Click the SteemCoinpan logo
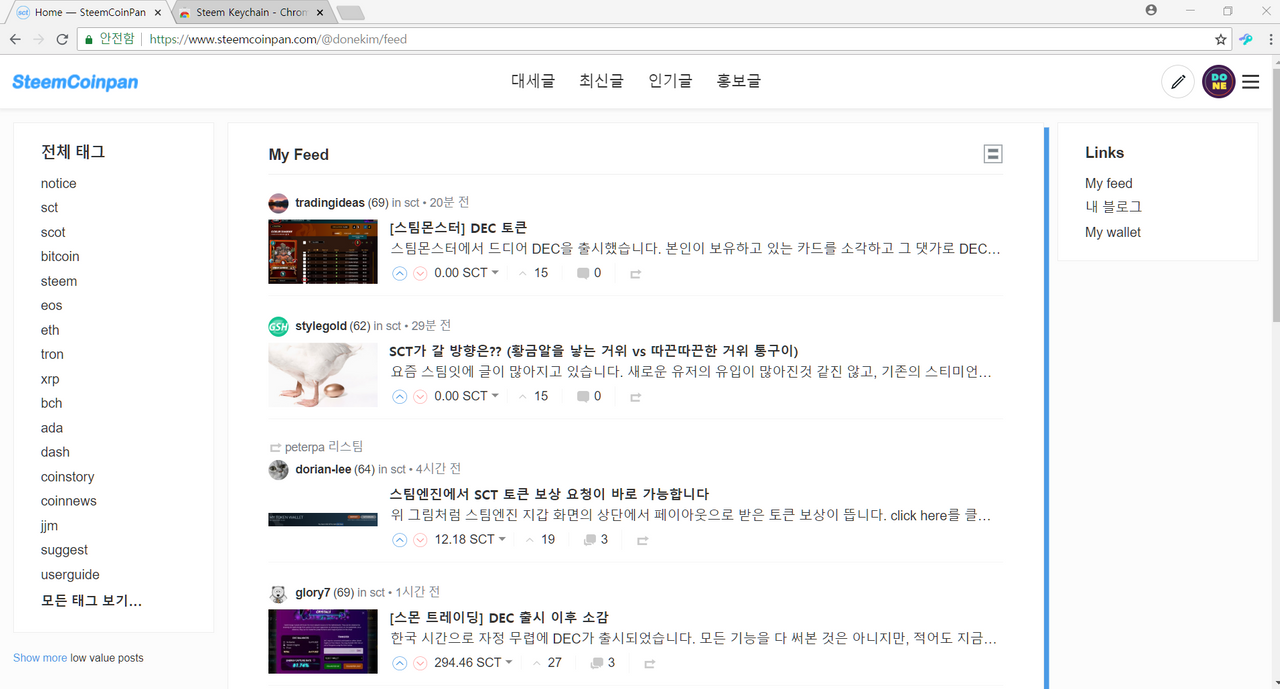 (x=75, y=82)
